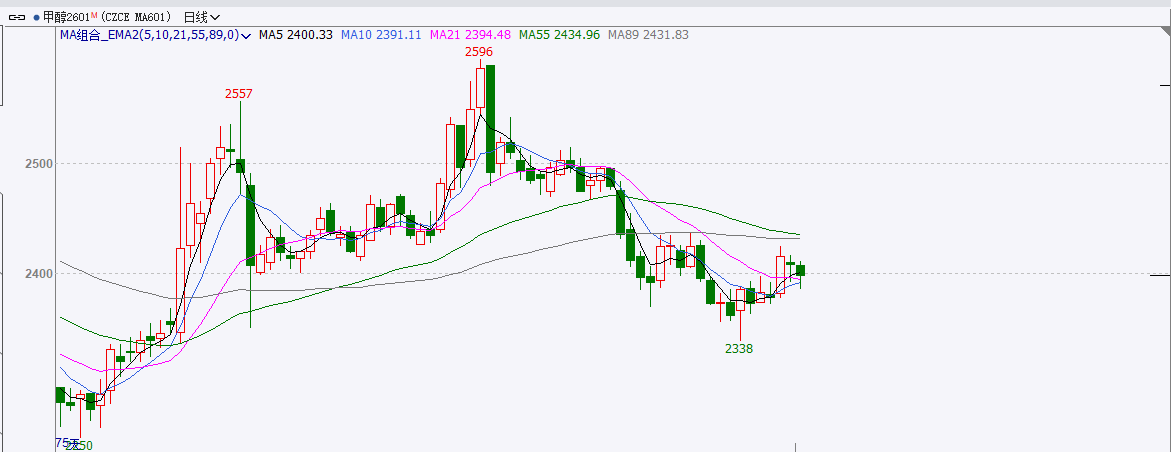Click the 2596 high price label
The height and width of the screenshot is (452, 1171).
pyautogui.click(x=479, y=52)
